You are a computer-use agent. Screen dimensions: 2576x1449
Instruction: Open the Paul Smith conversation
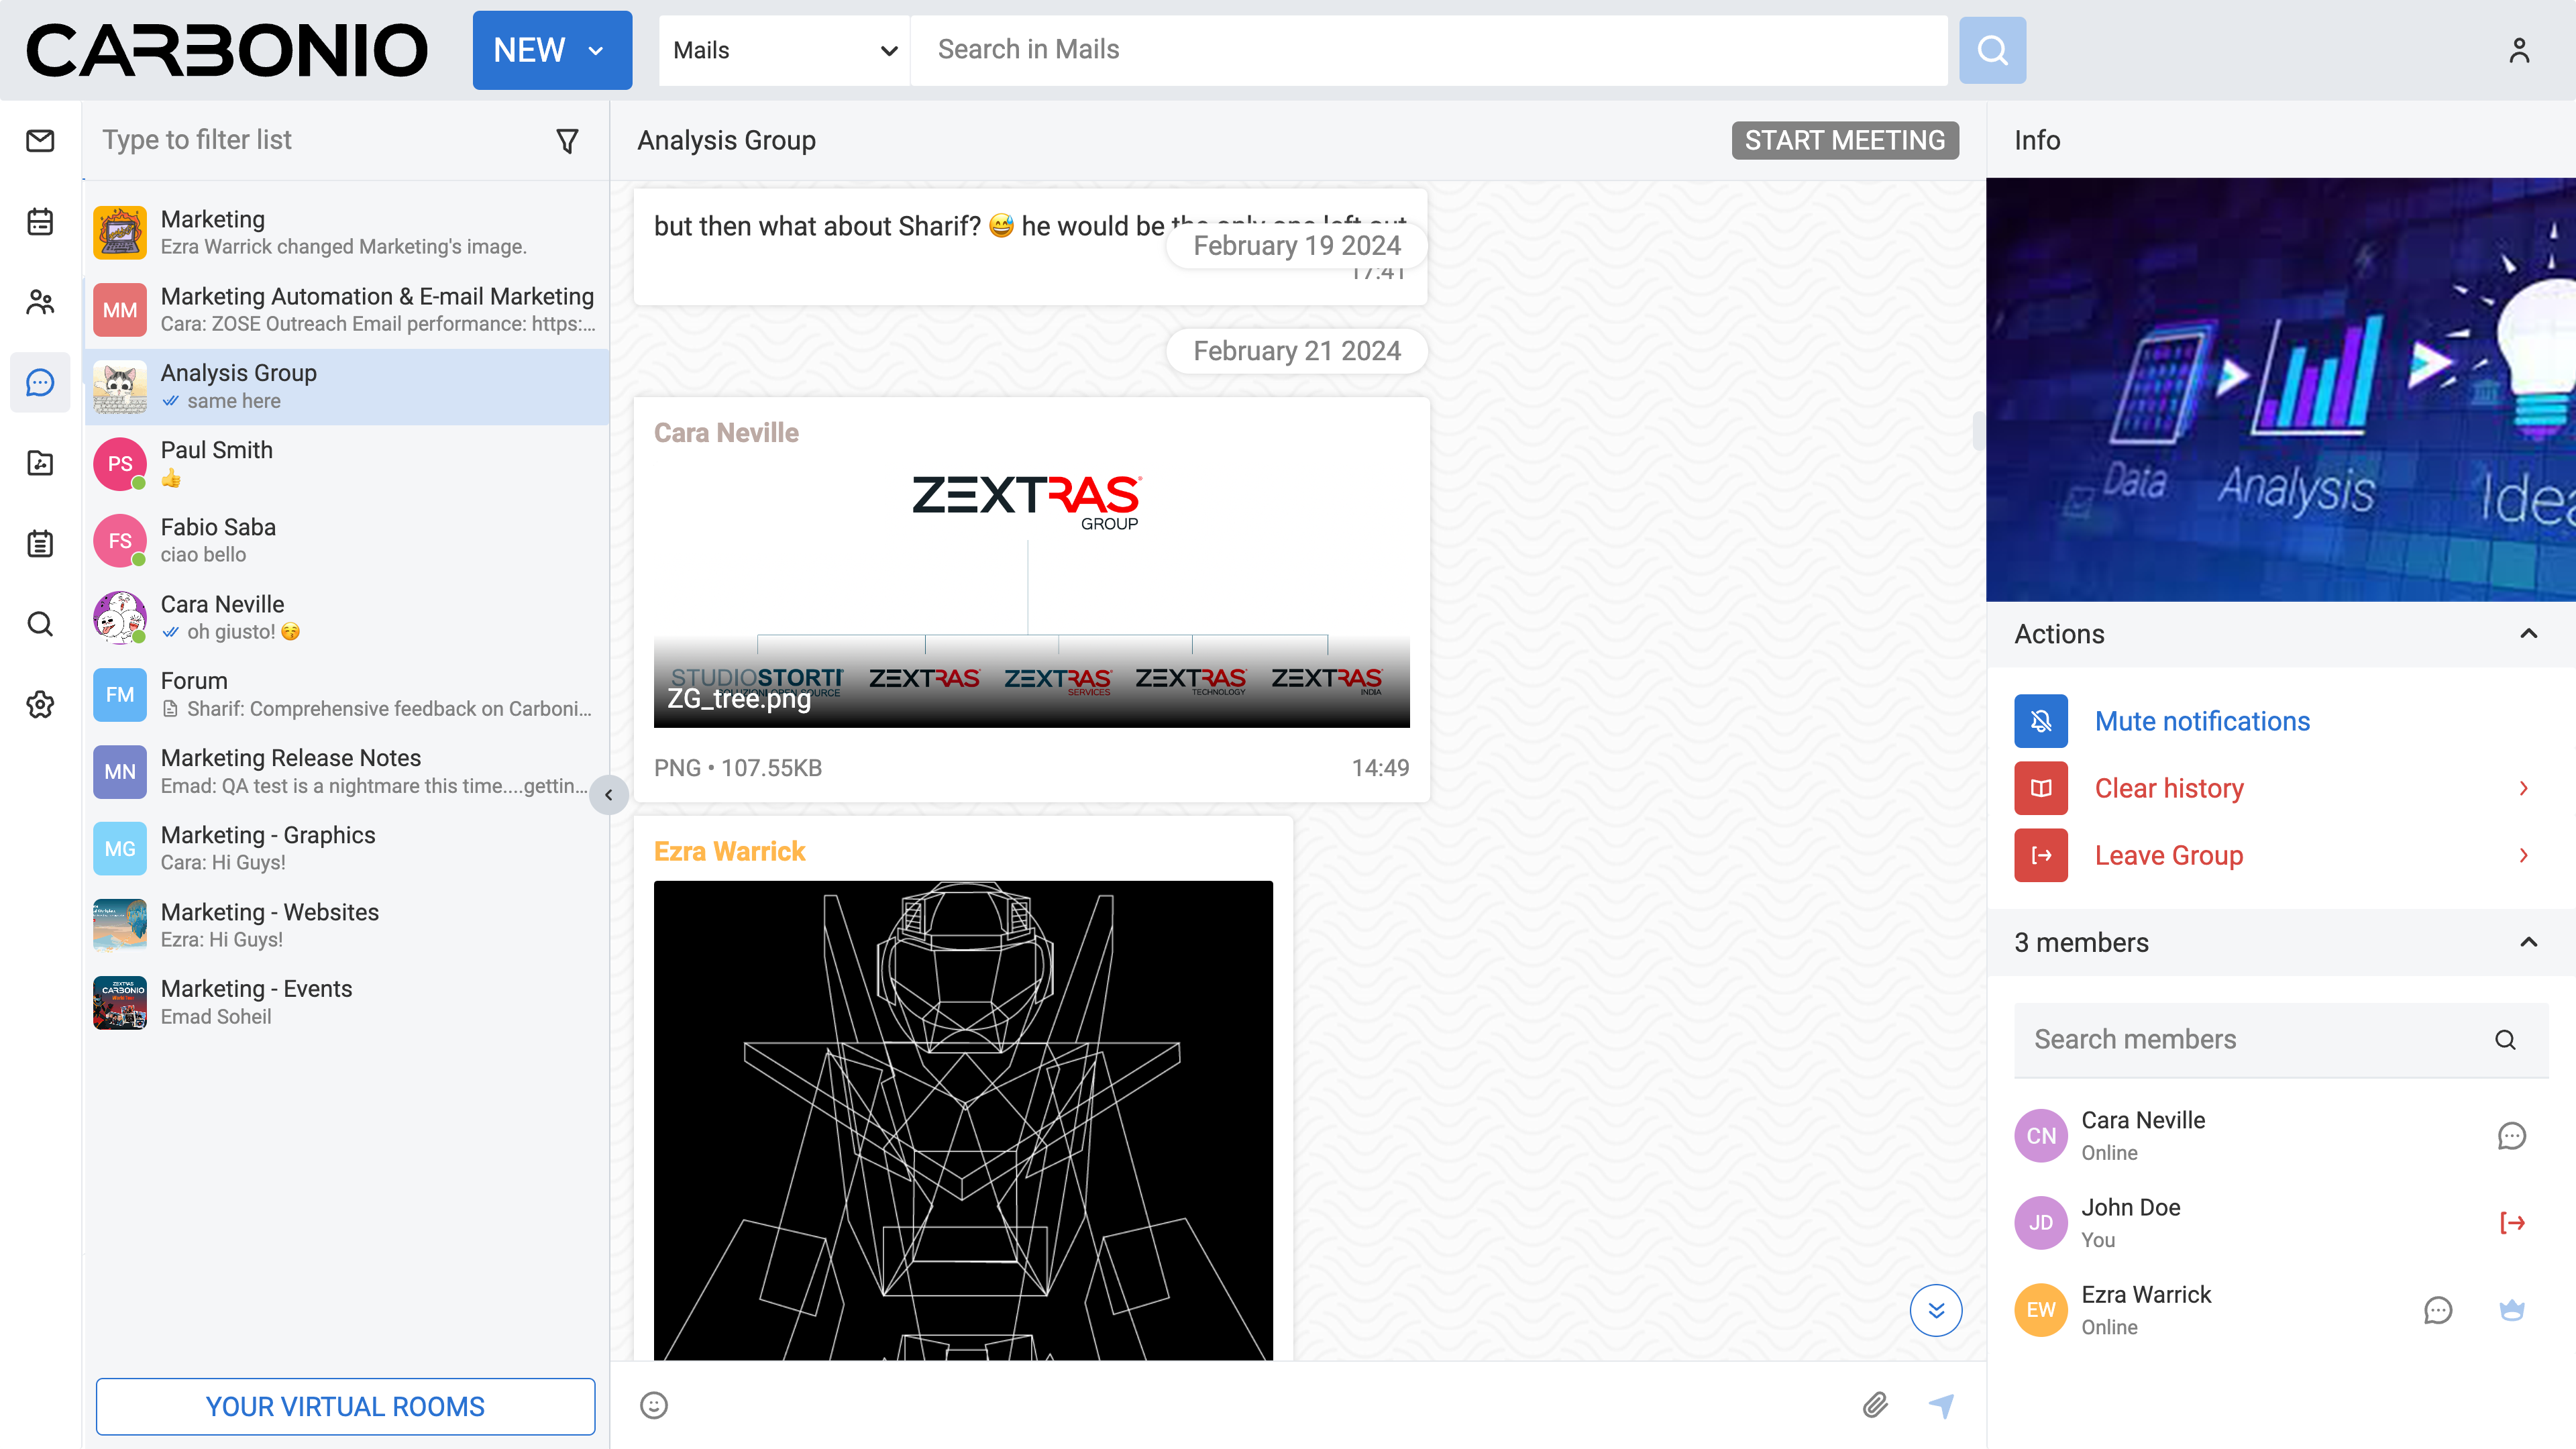[x=346, y=463]
